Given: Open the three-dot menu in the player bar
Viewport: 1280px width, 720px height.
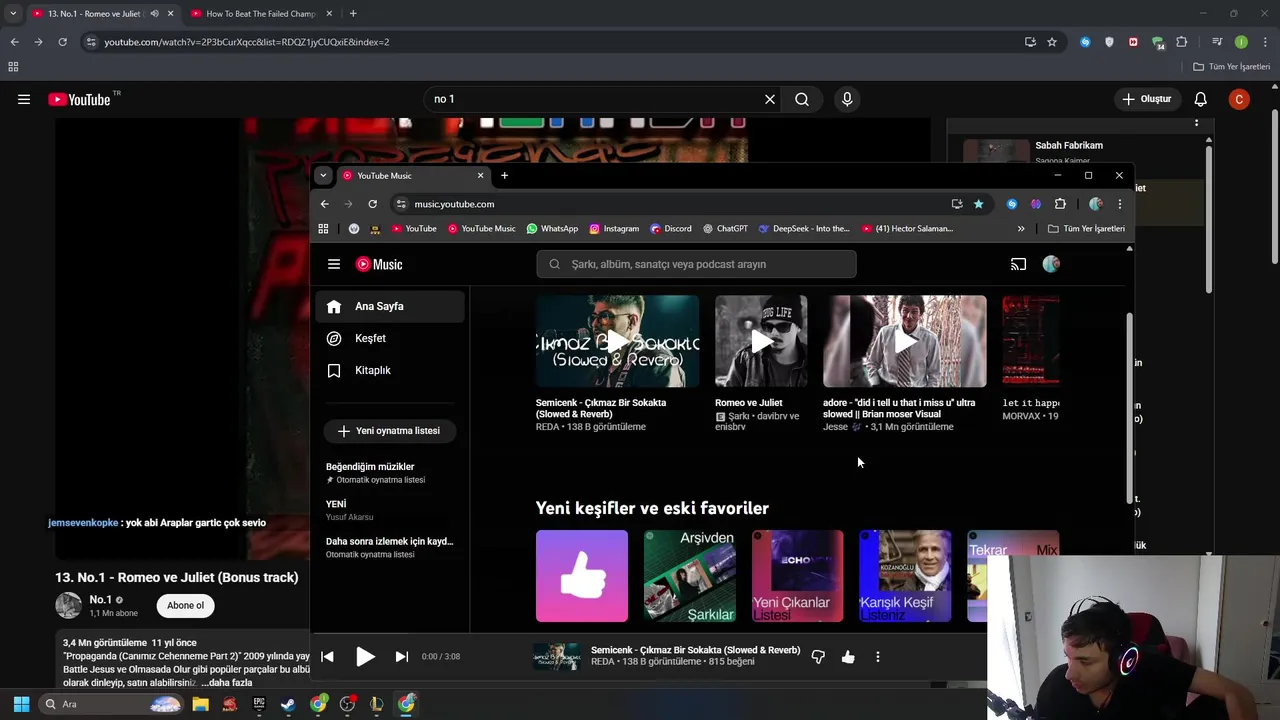Looking at the screenshot, I should coord(878,657).
